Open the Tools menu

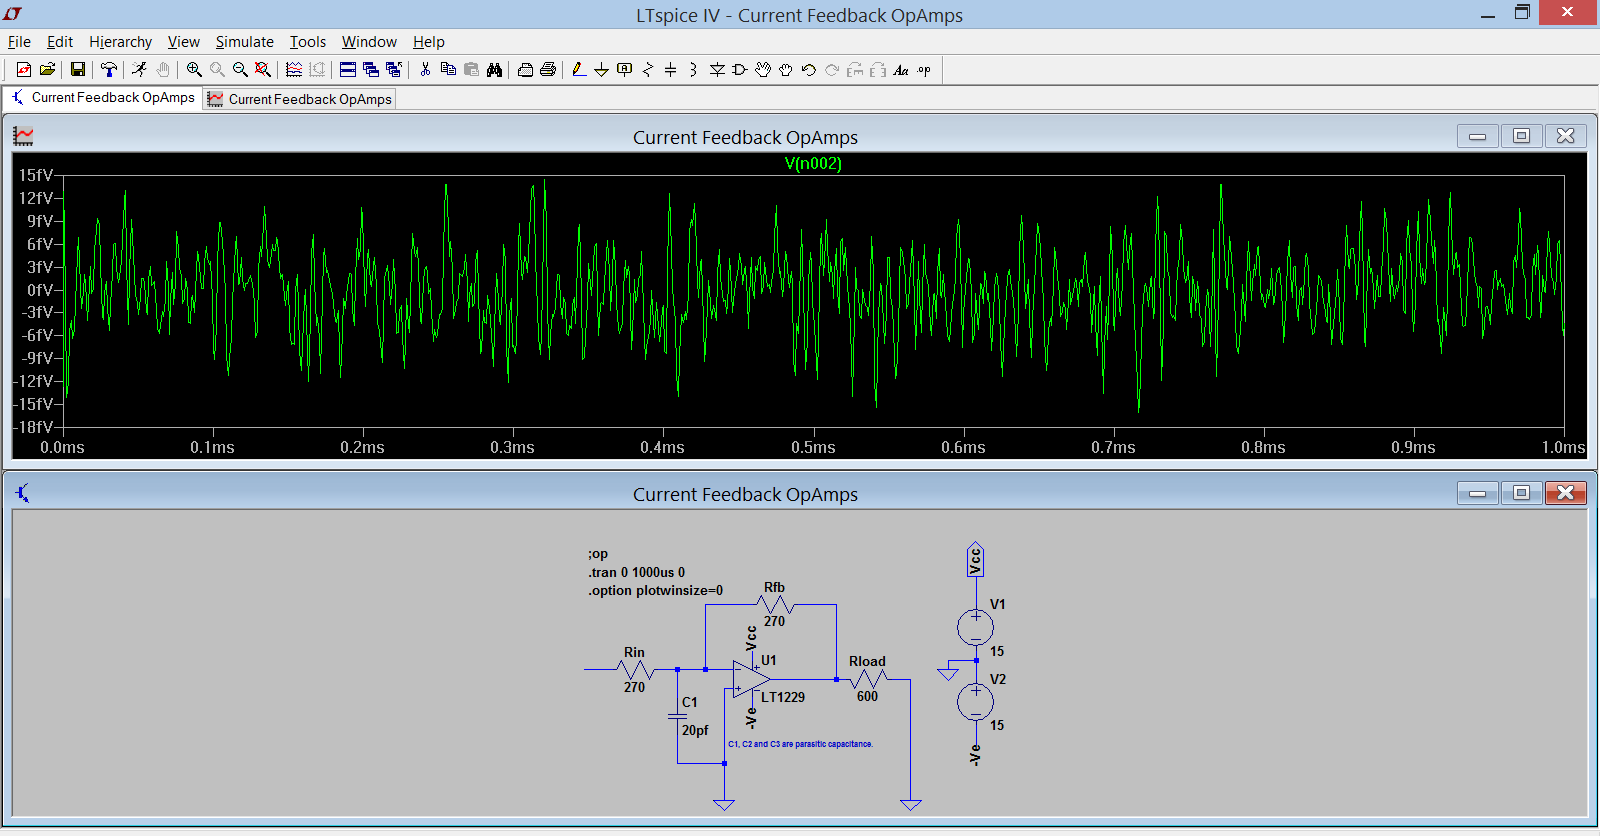(x=308, y=42)
